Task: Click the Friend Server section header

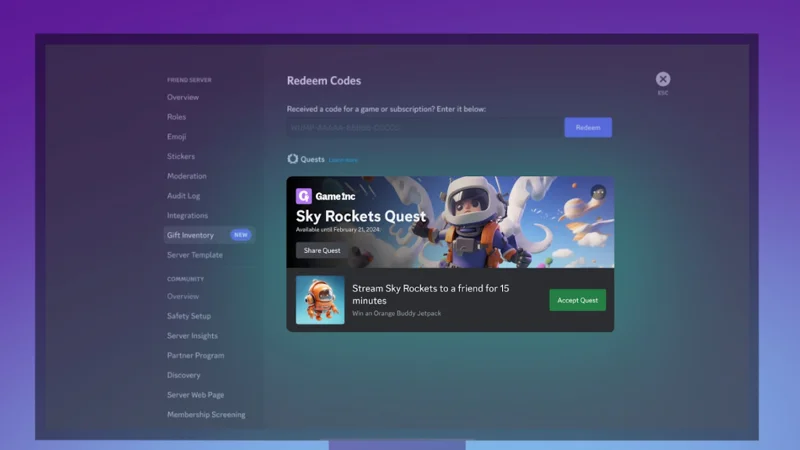Action: (x=189, y=80)
